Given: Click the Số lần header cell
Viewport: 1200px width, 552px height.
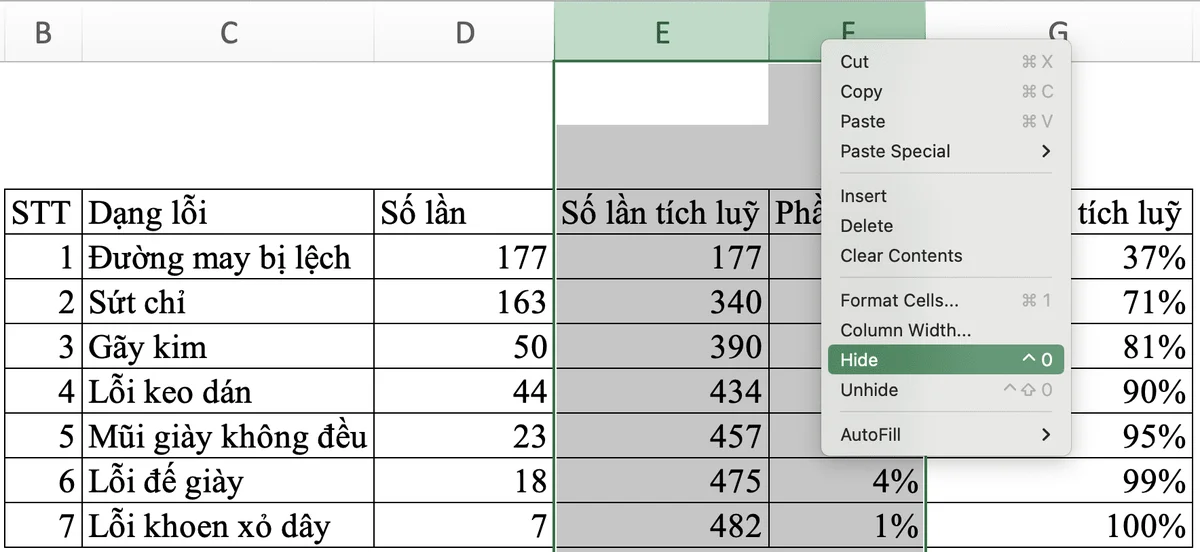Looking at the screenshot, I should click(x=464, y=212).
